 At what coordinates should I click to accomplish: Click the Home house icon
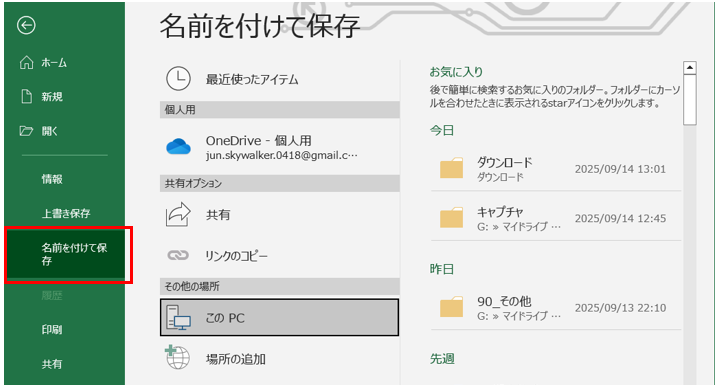point(27,62)
